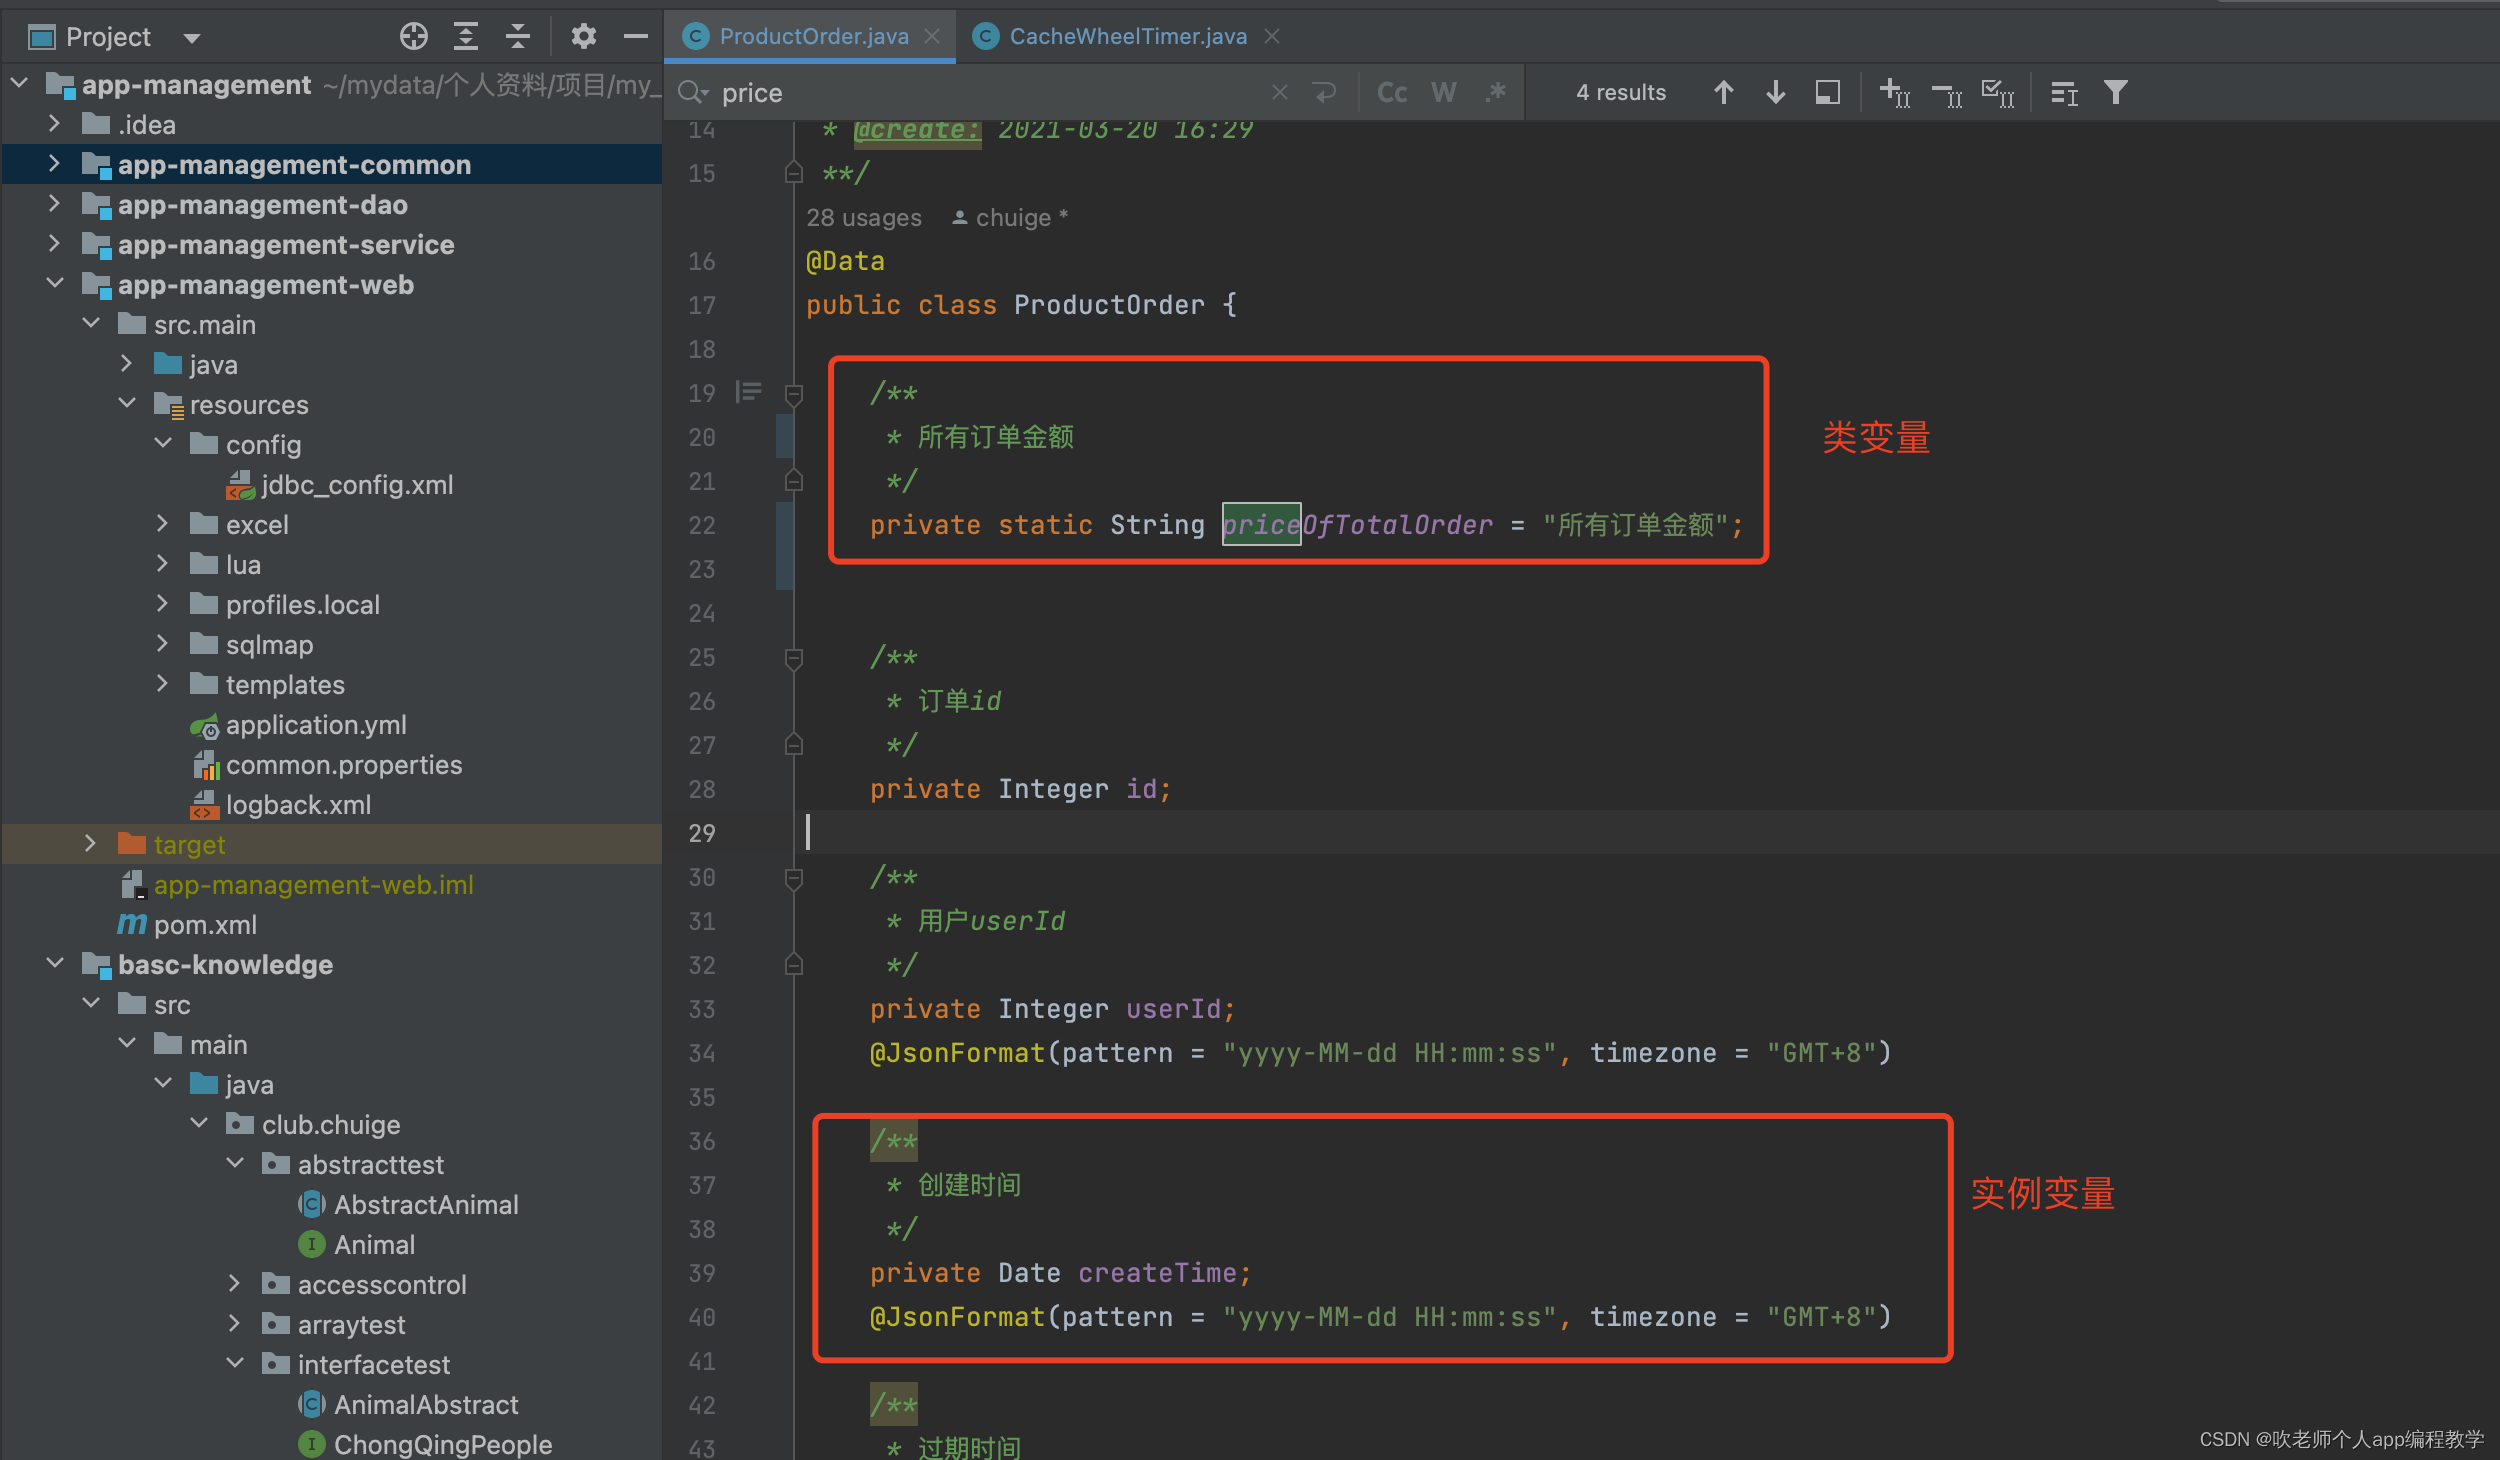Toggle Regex search option
Screen dimensions: 2500x1460
click(x=1495, y=93)
